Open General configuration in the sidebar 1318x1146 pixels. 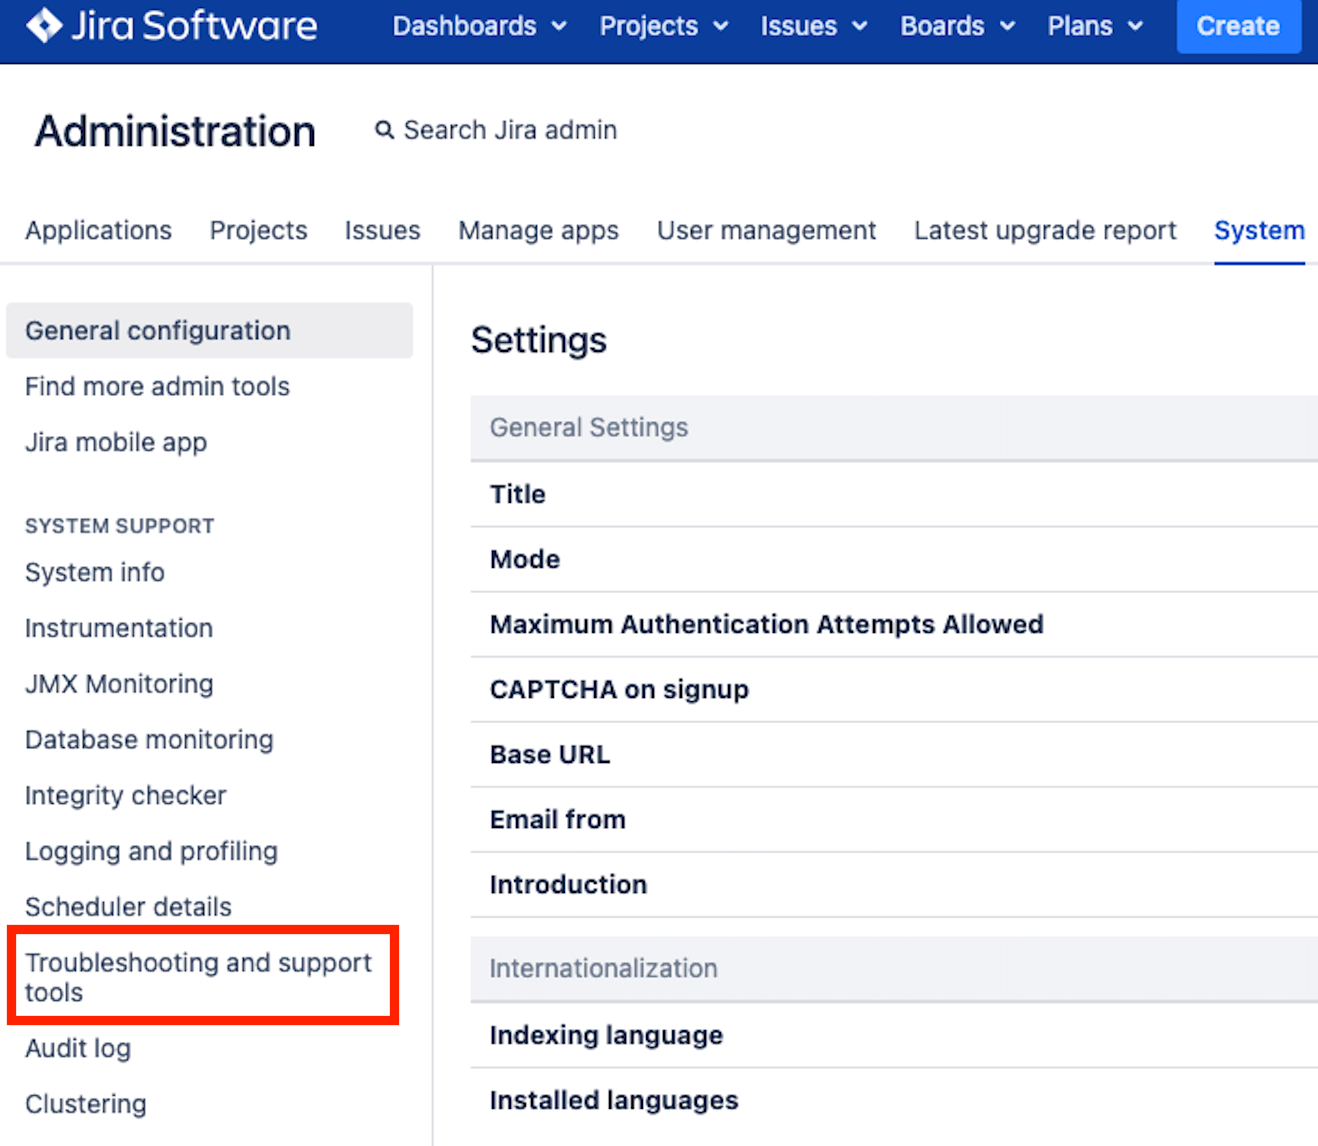pos(209,330)
